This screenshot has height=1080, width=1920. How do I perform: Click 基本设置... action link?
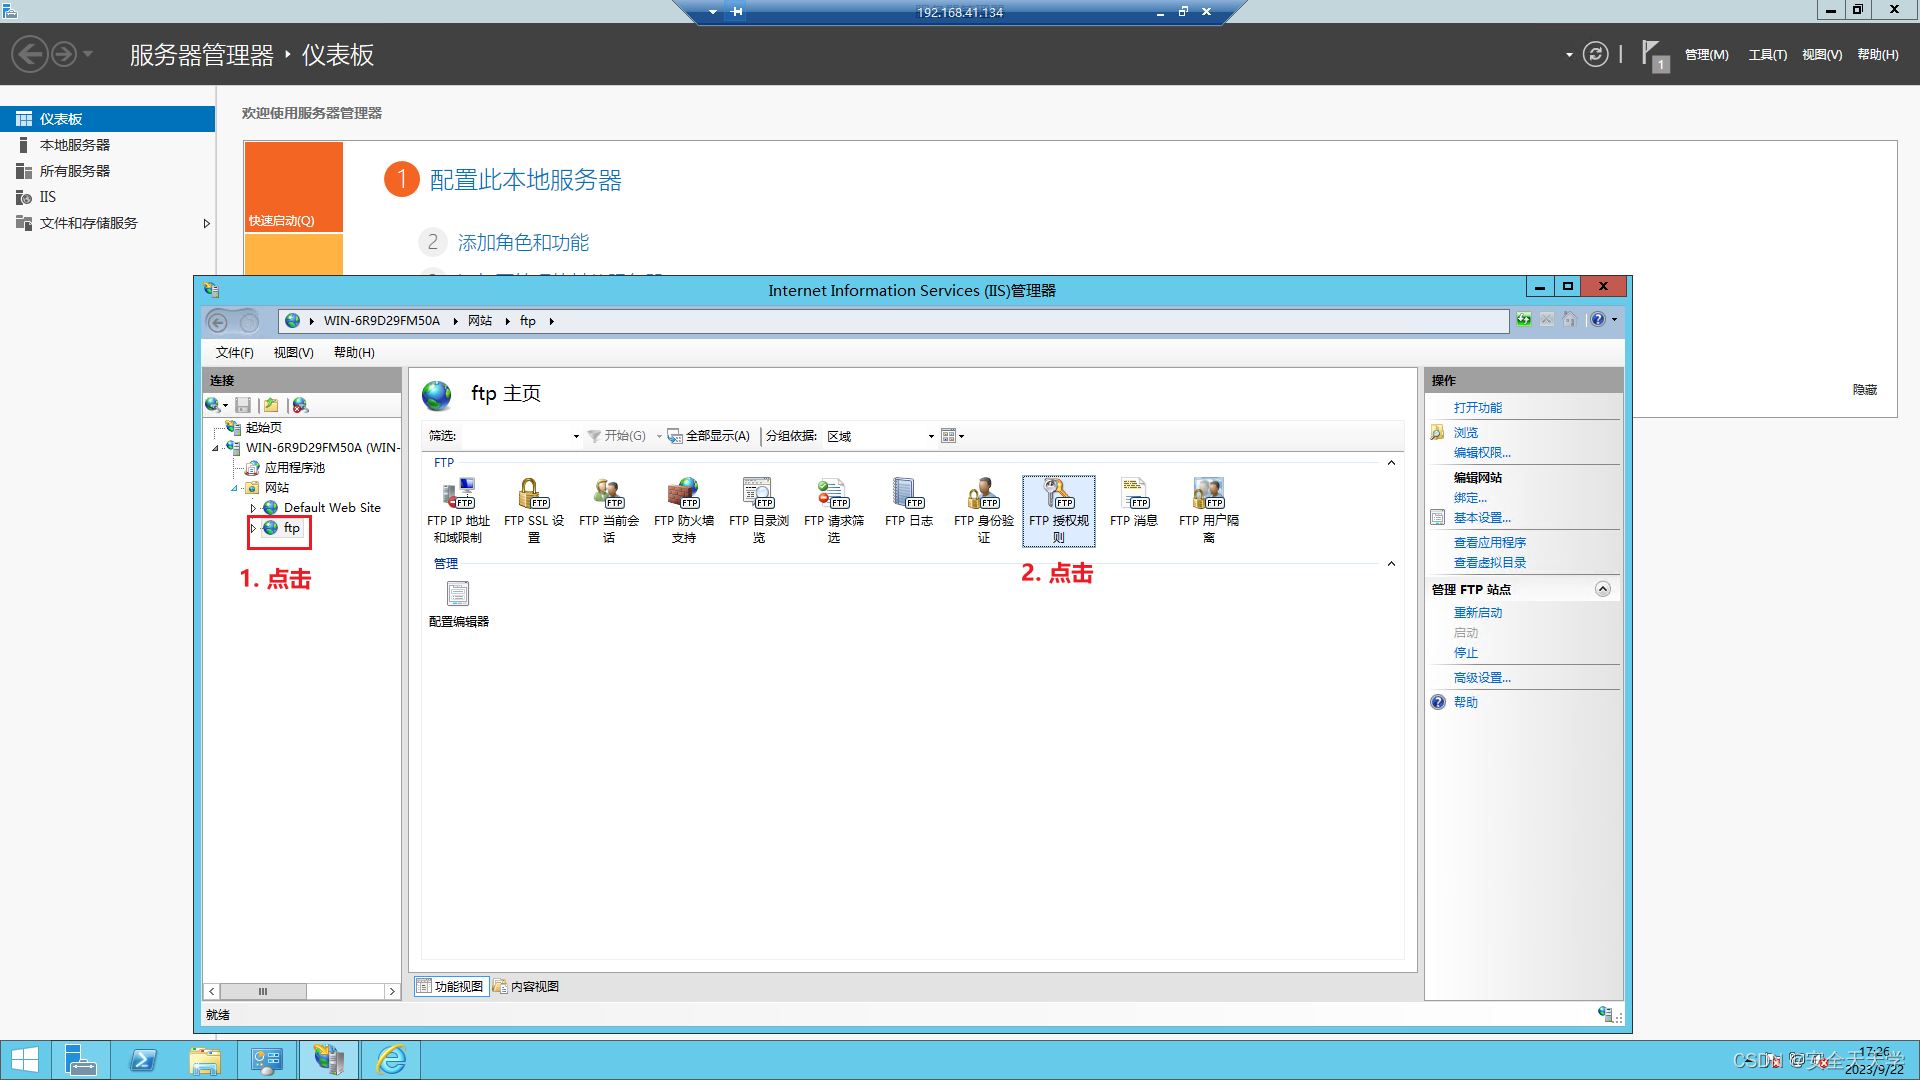point(1482,518)
